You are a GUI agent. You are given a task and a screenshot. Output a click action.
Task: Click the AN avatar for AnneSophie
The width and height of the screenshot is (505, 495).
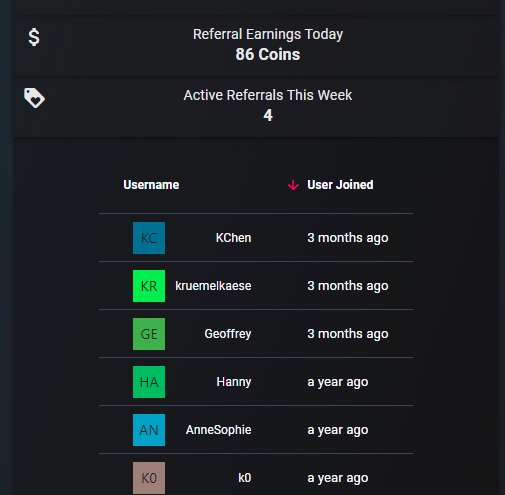[x=149, y=430]
